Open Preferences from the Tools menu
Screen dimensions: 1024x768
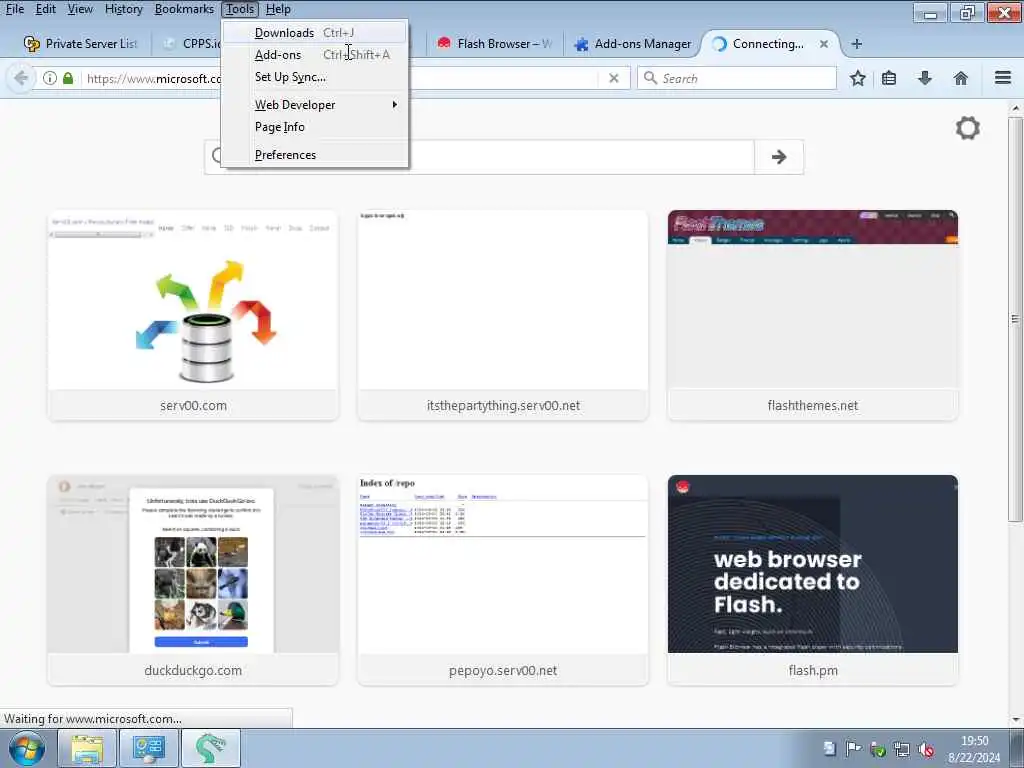315,155
